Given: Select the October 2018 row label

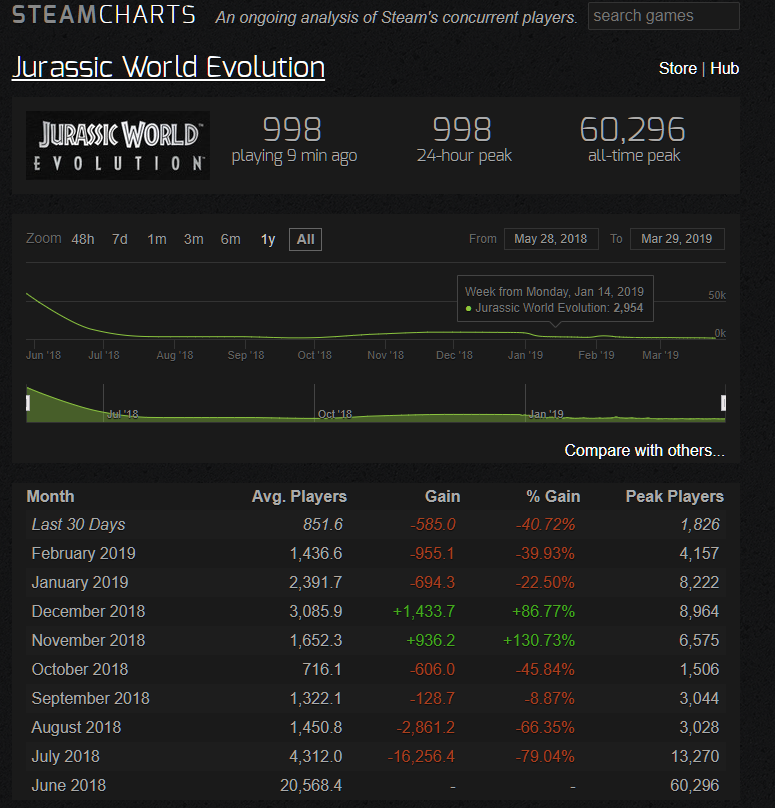Looking at the screenshot, I should [80, 669].
